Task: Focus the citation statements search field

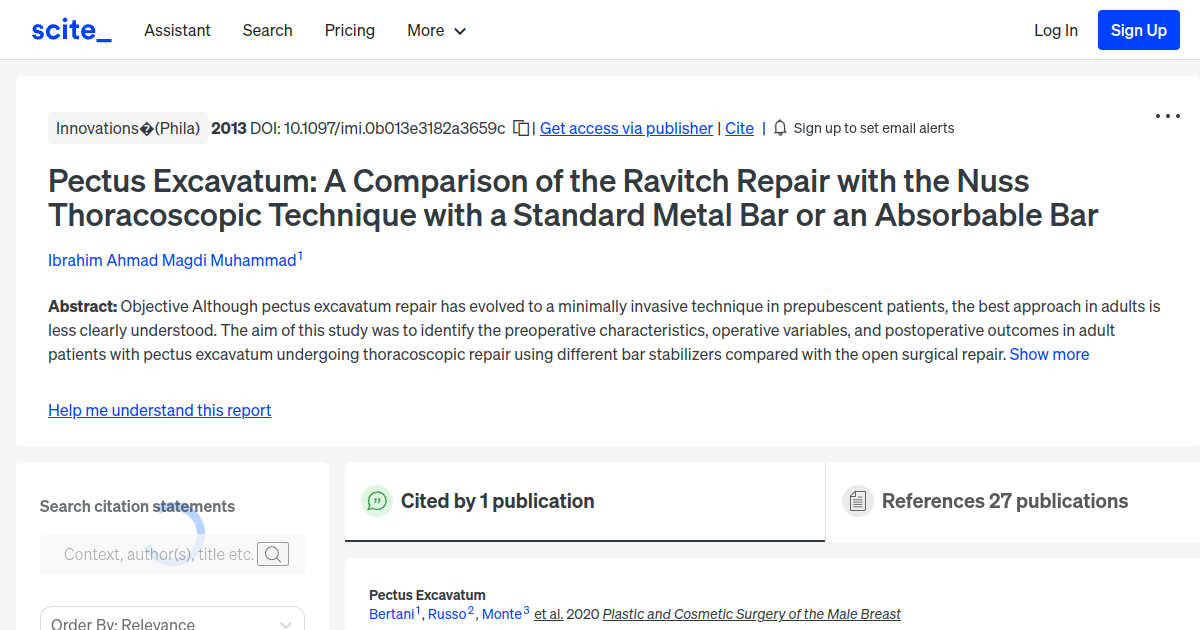Action: point(158,554)
